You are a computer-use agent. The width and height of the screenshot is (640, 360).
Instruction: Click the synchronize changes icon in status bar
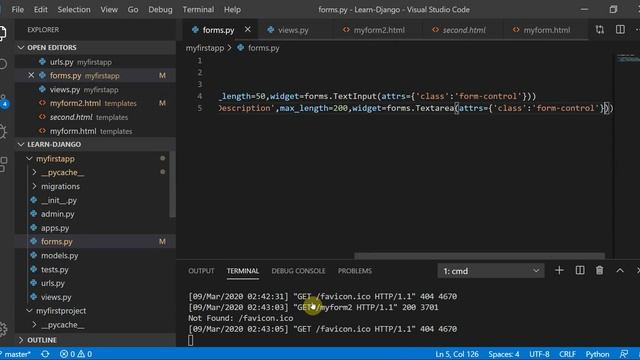click(45, 354)
